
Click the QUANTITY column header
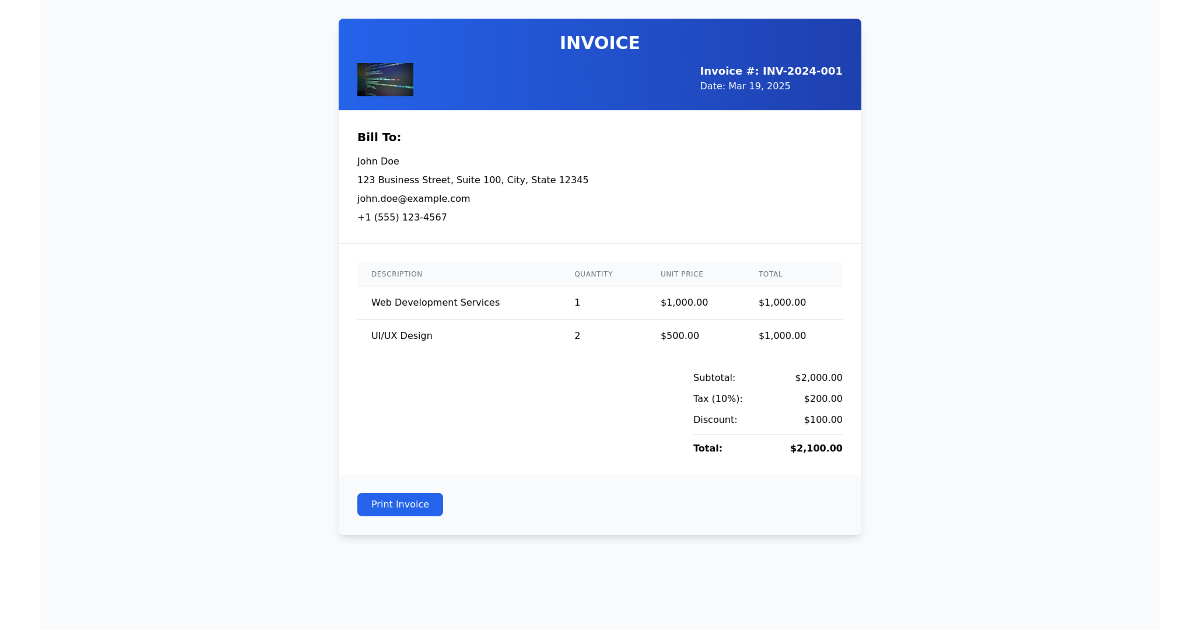coord(593,274)
